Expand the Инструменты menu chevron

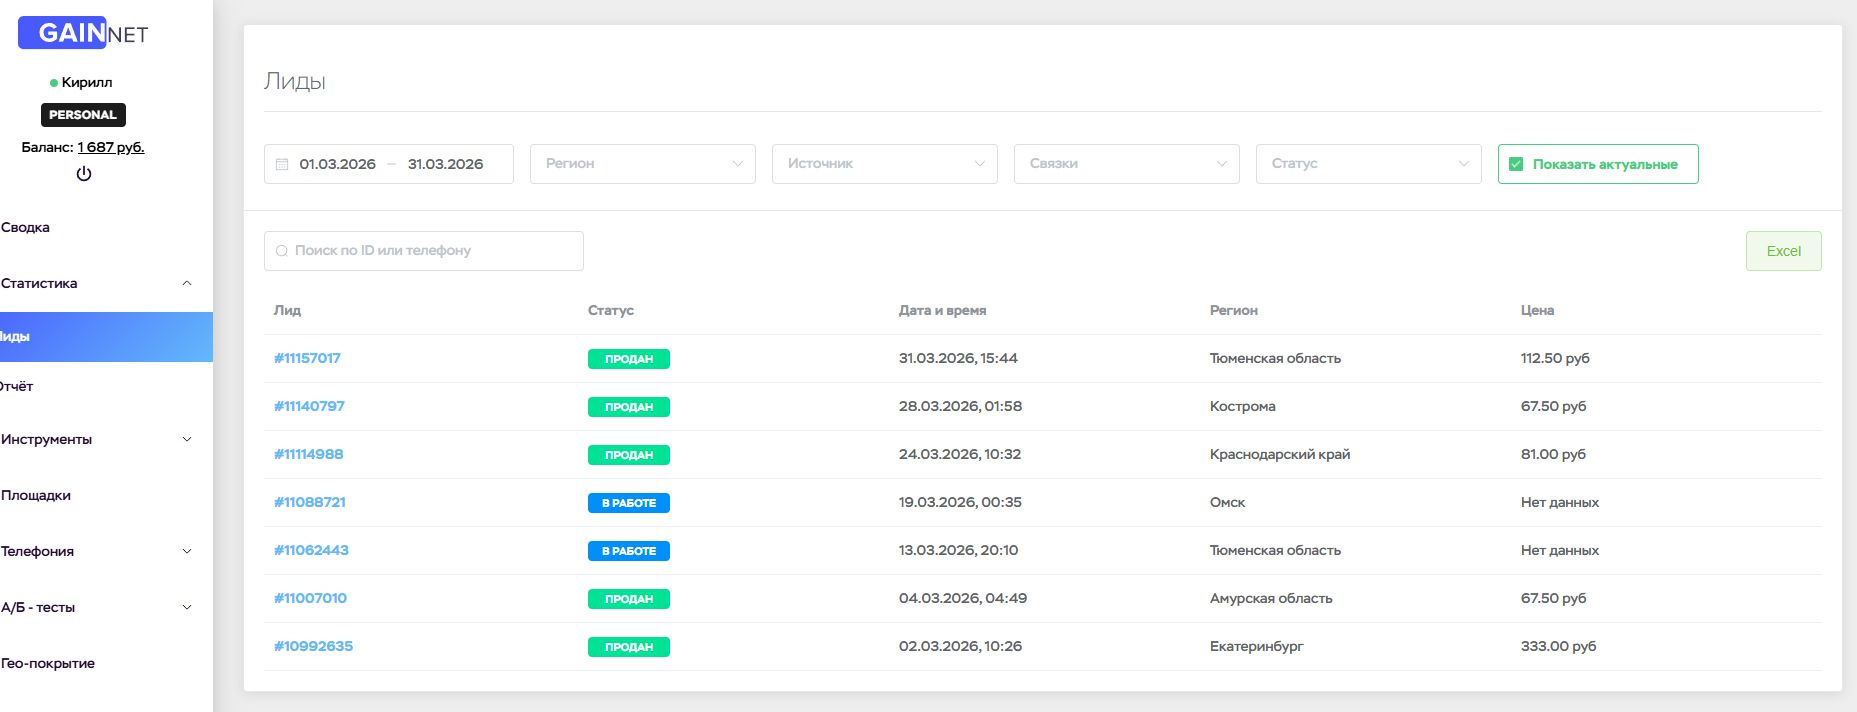coord(187,439)
